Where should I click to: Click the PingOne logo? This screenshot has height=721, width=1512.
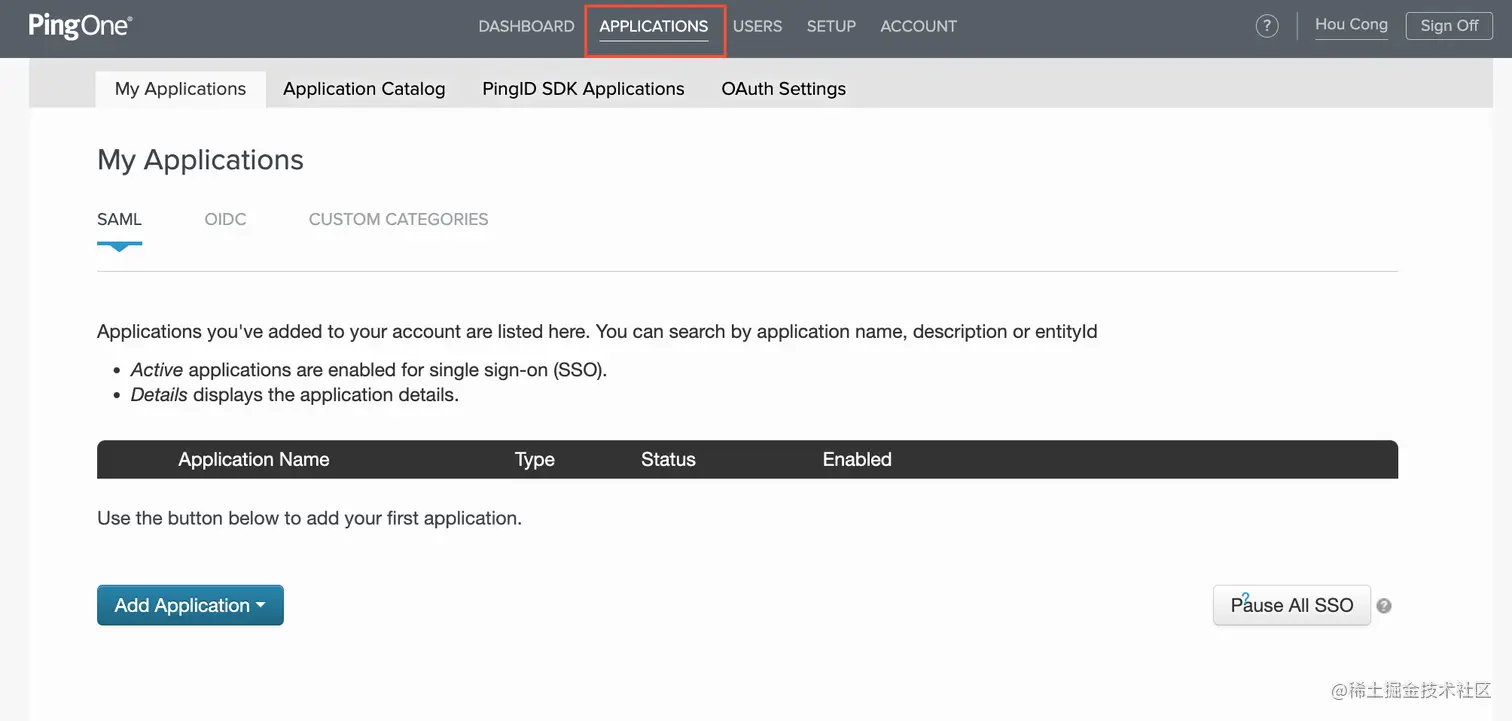coord(80,26)
